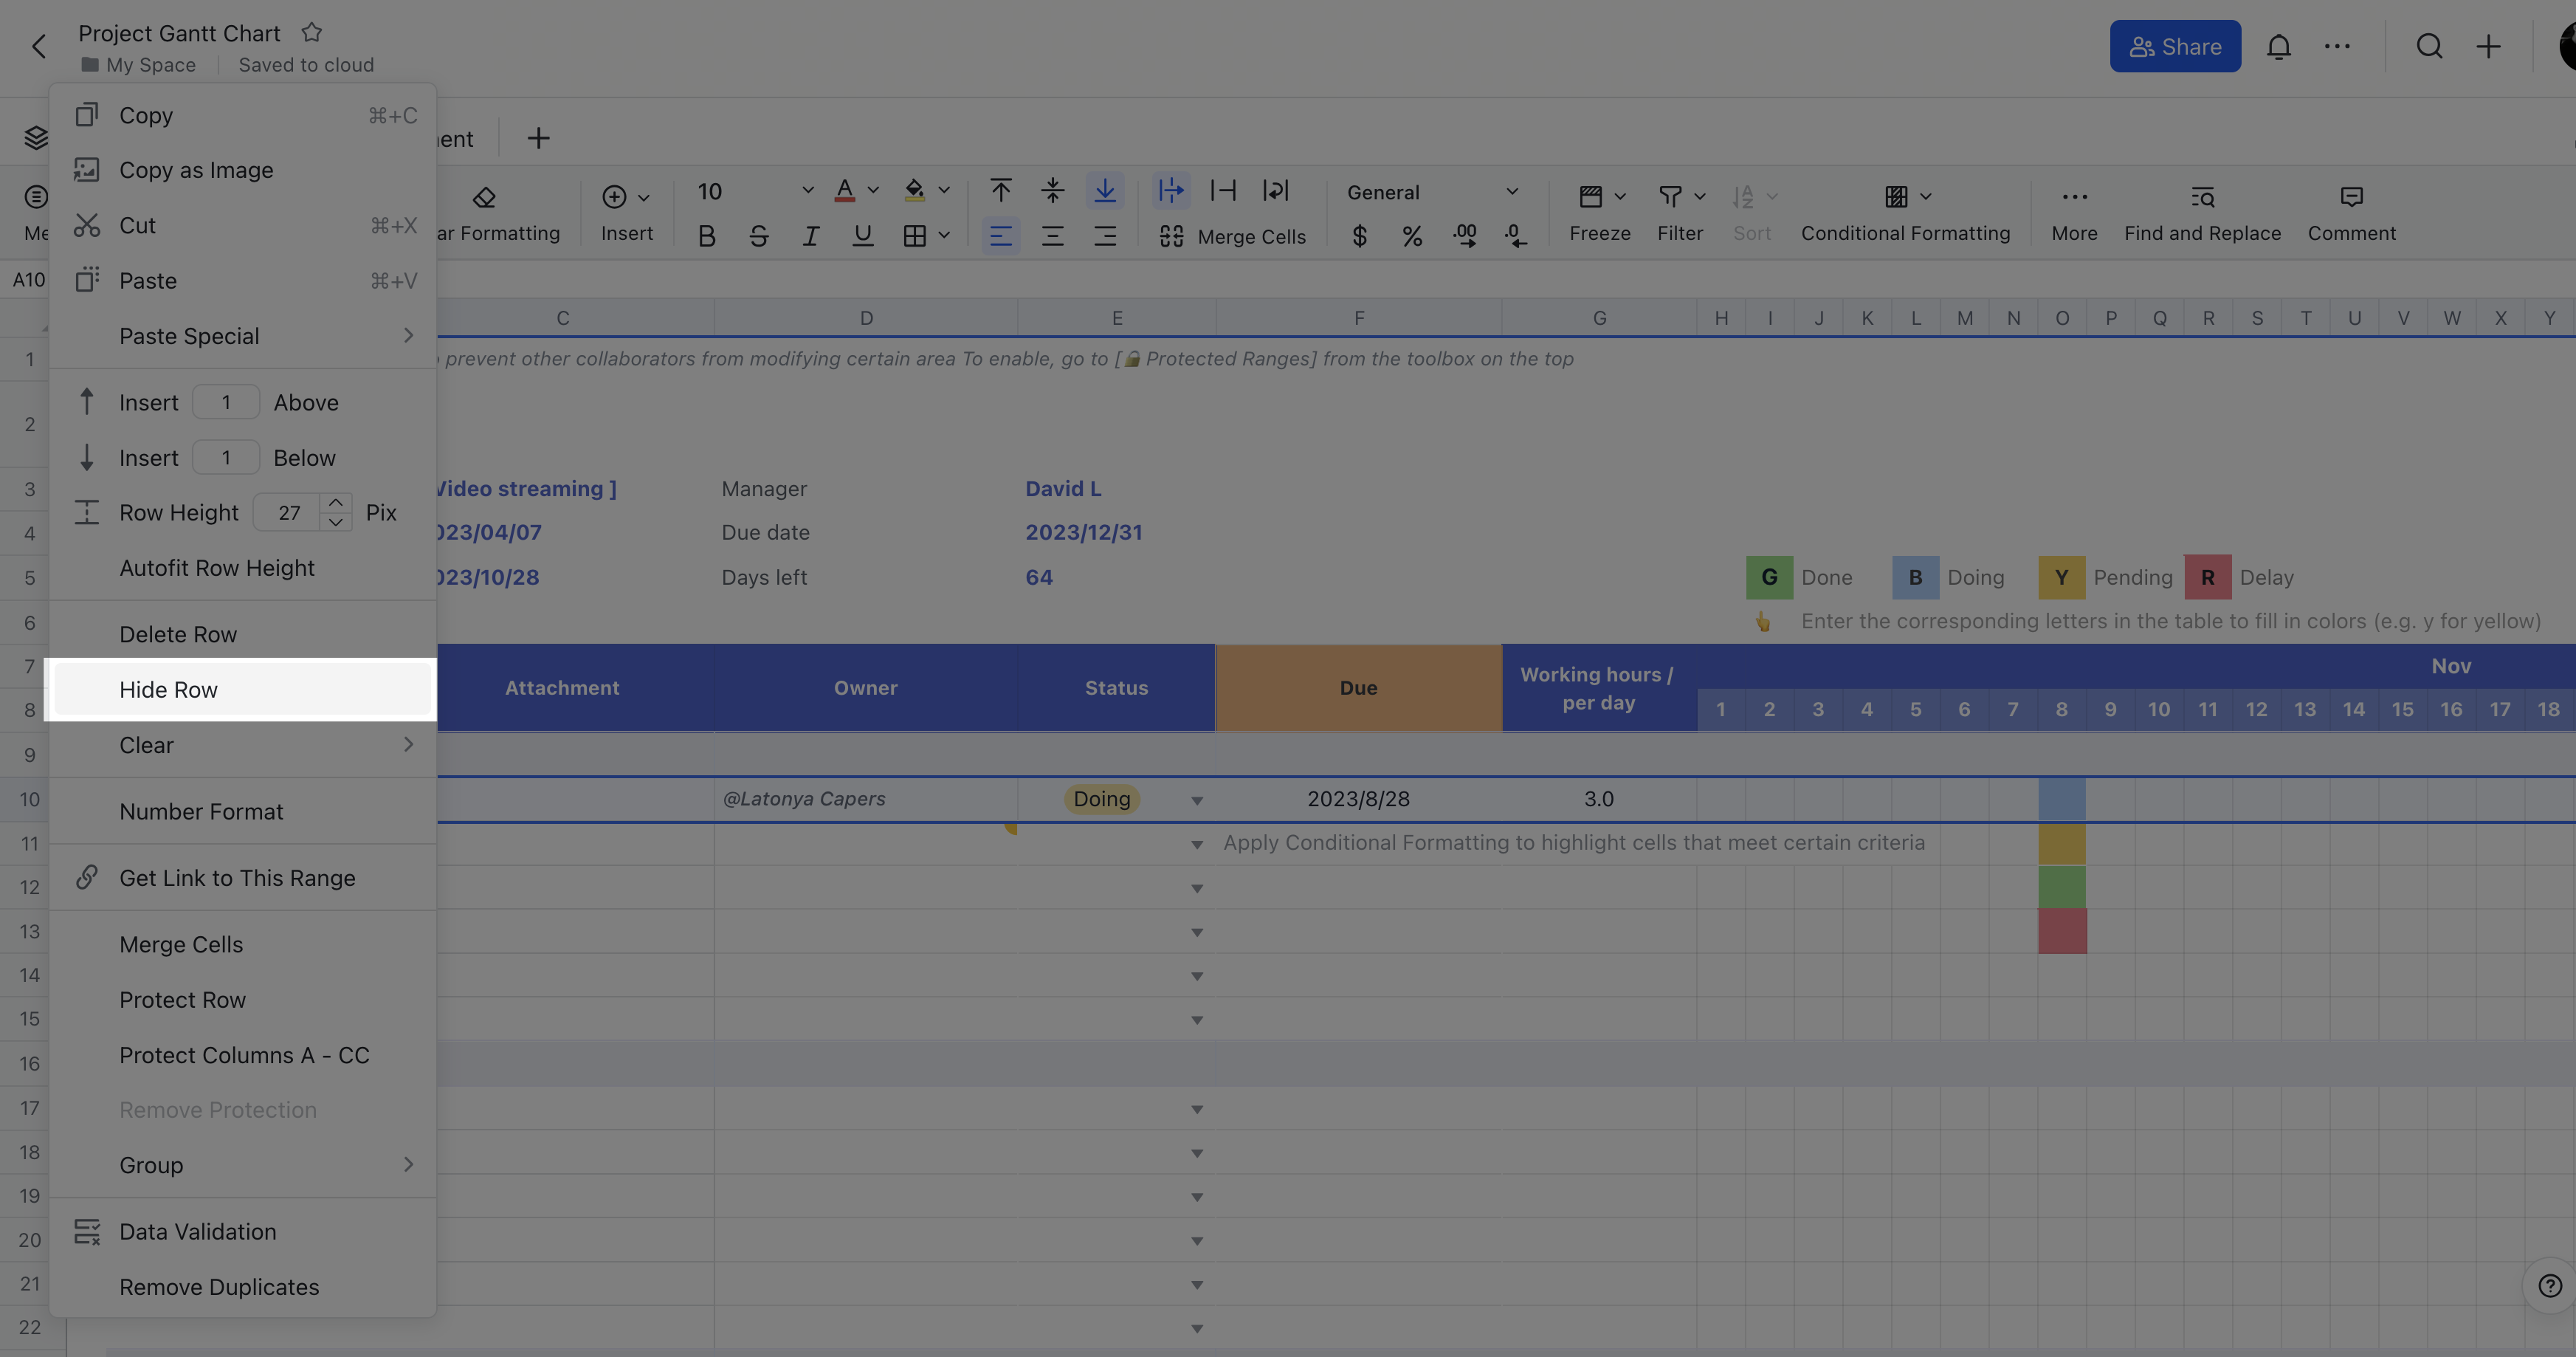Click the notification bell icon

pos(2279,46)
